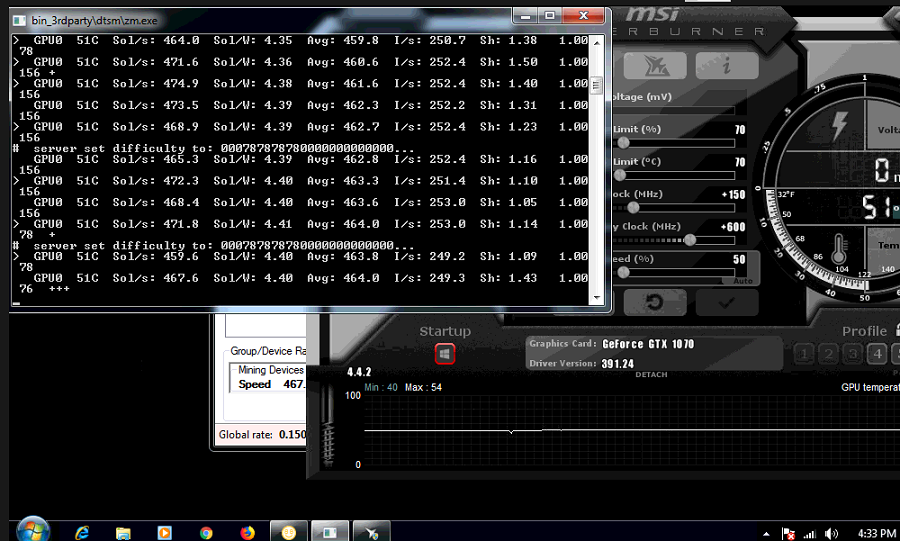Click the Memory Clock value +600
Screen dimensions: 900x541
[x=733, y=227]
